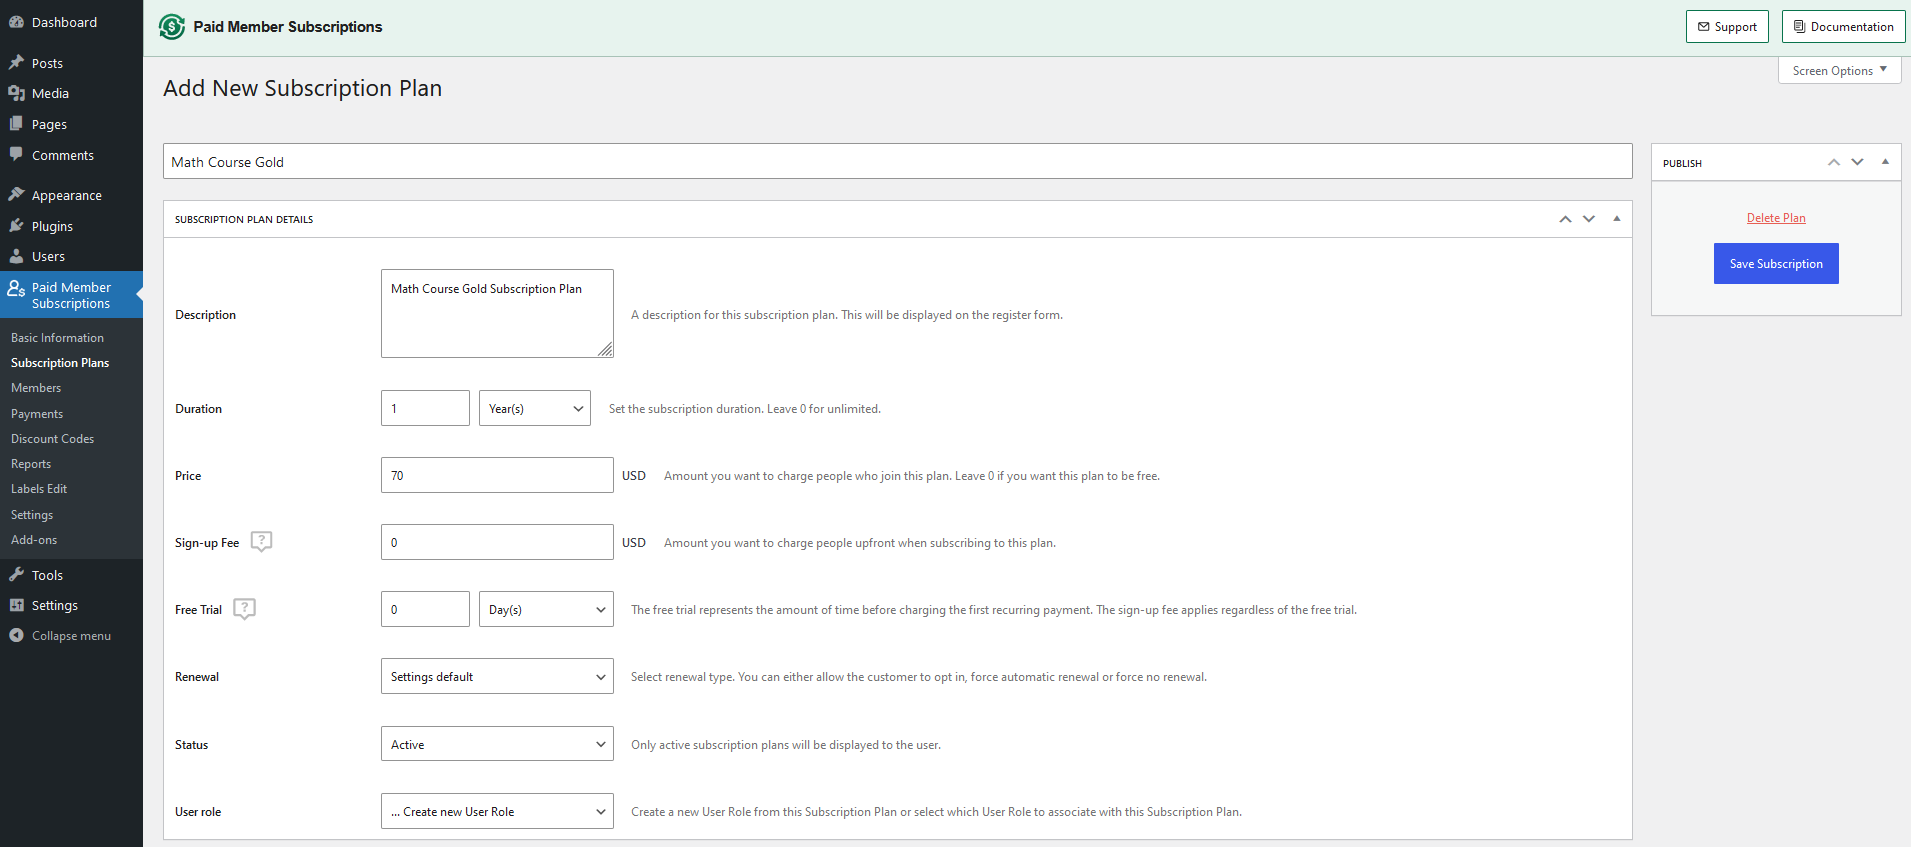Click the Pages icon in sidebar

[x=16, y=124]
